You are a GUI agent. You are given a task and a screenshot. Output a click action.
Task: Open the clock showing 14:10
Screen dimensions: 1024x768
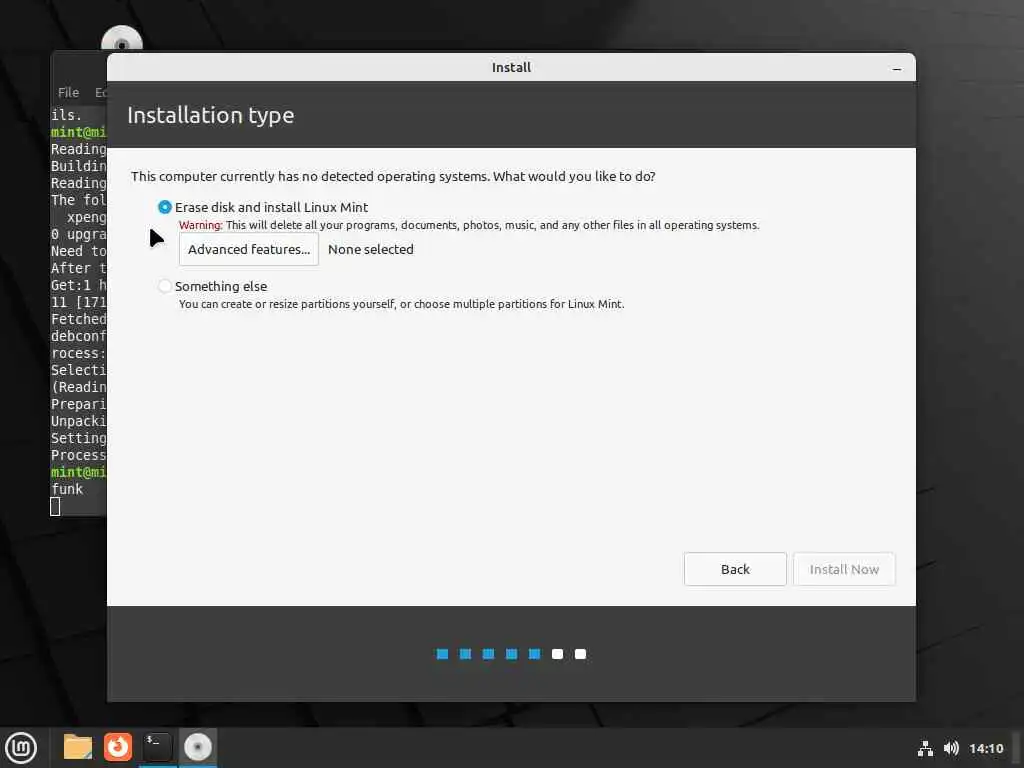(985, 748)
